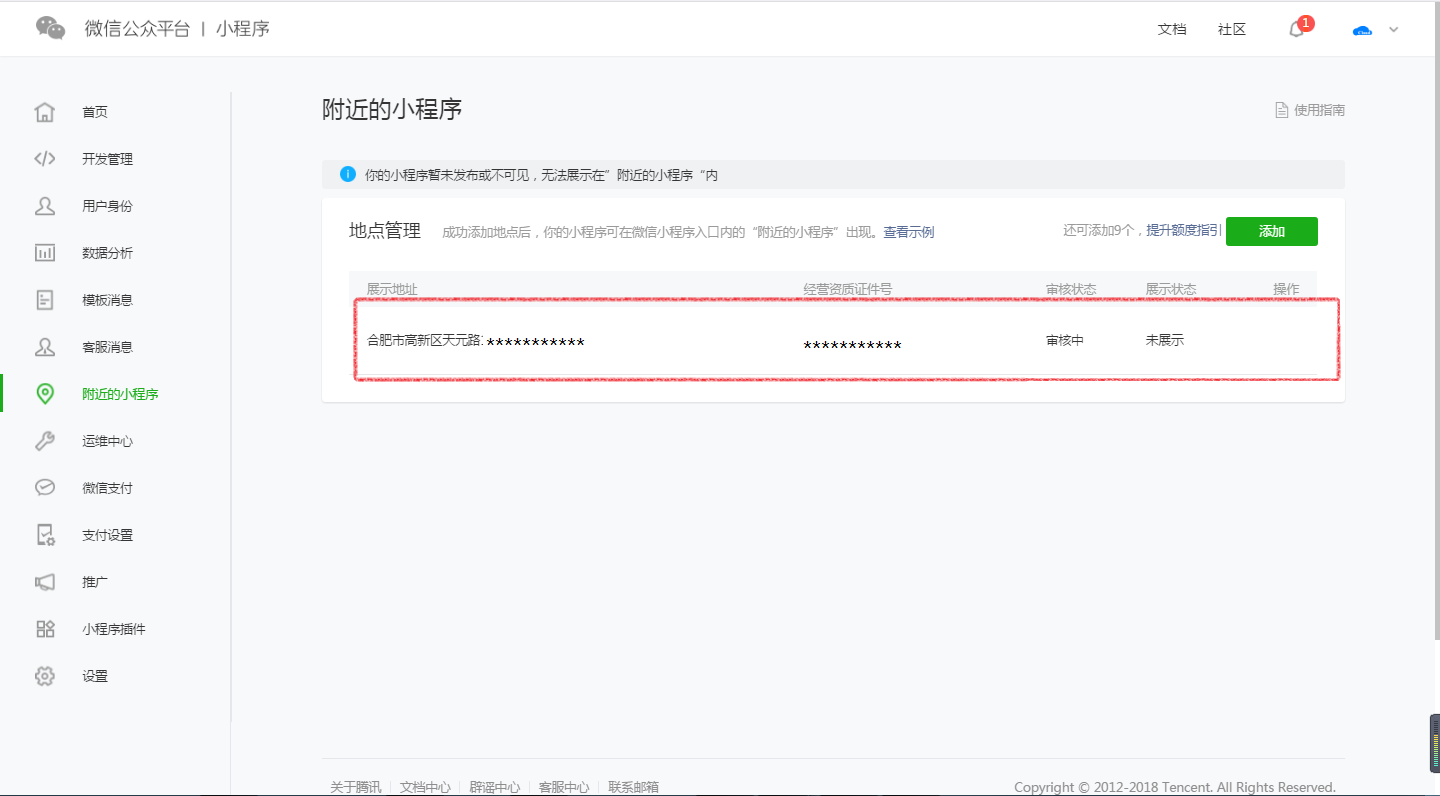
Task: Click the 设置 settings gear icon
Action: pyautogui.click(x=45, y=675)
